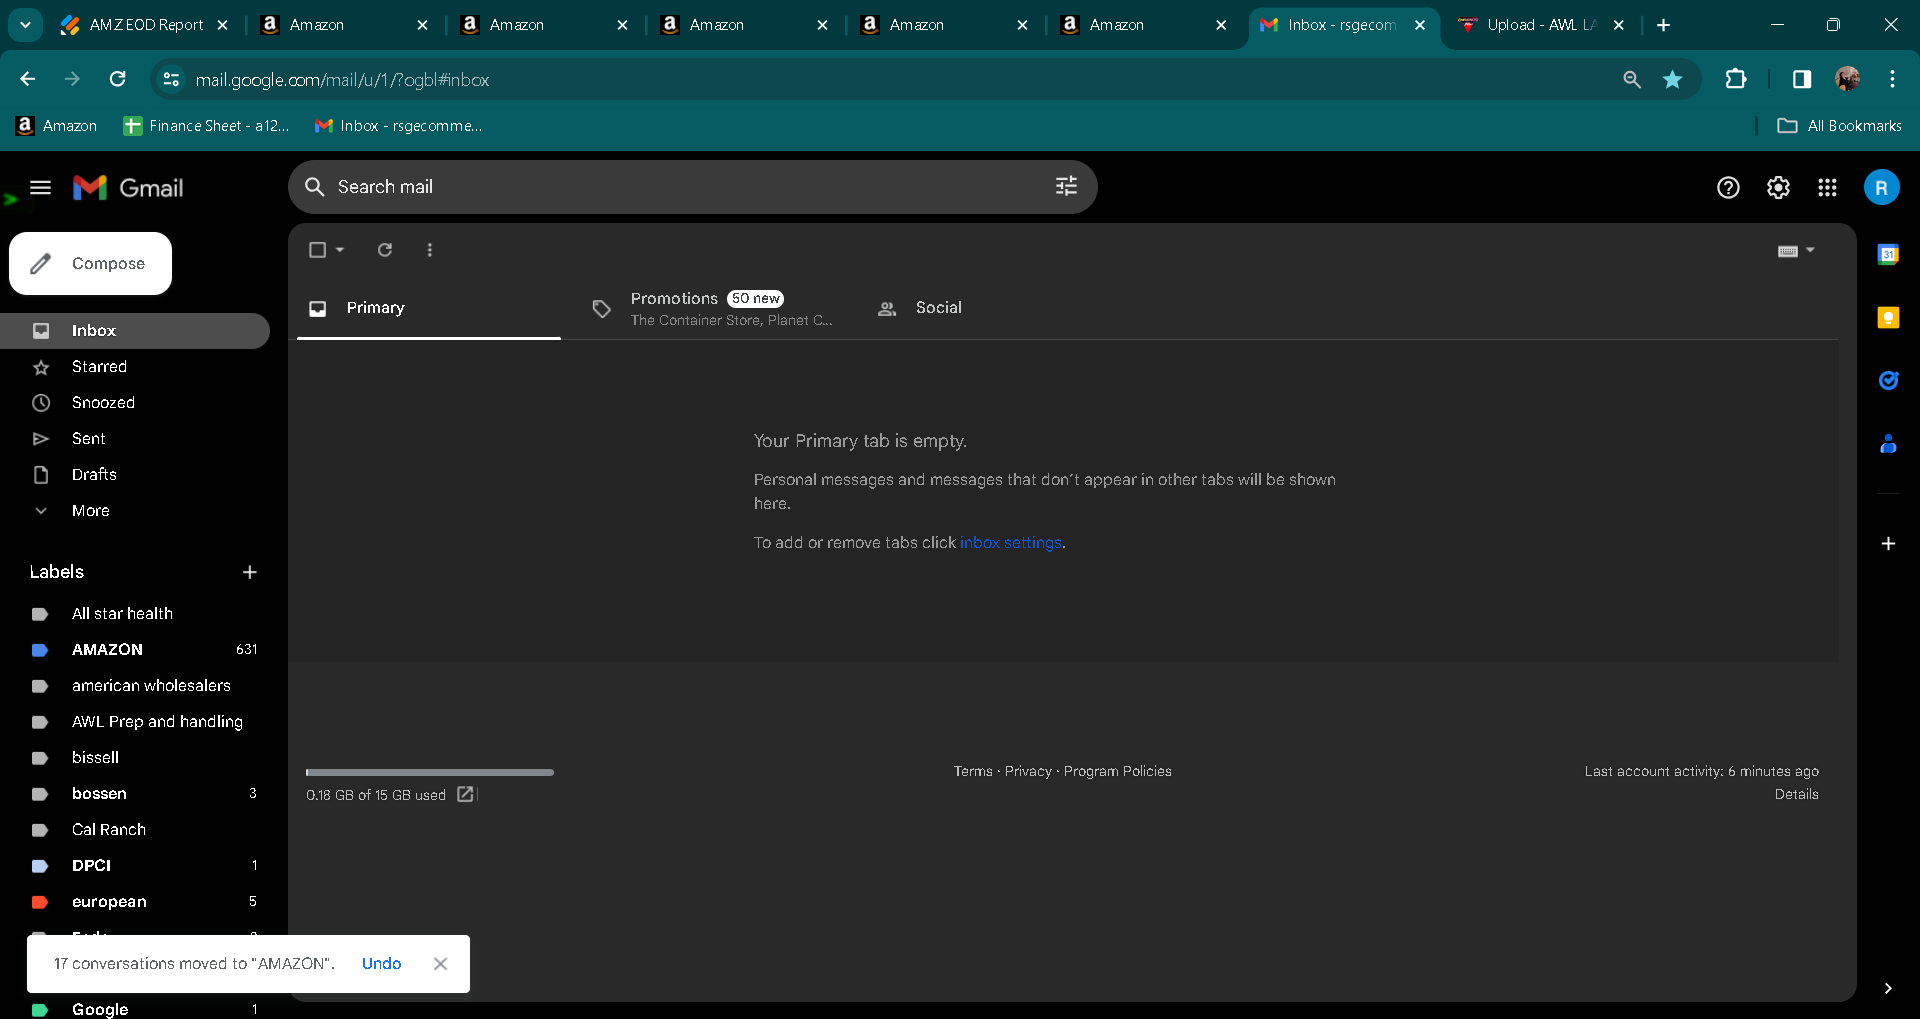Open the Sent folder
This screenshot has height=1019, width=1920.
coord(135,439)
